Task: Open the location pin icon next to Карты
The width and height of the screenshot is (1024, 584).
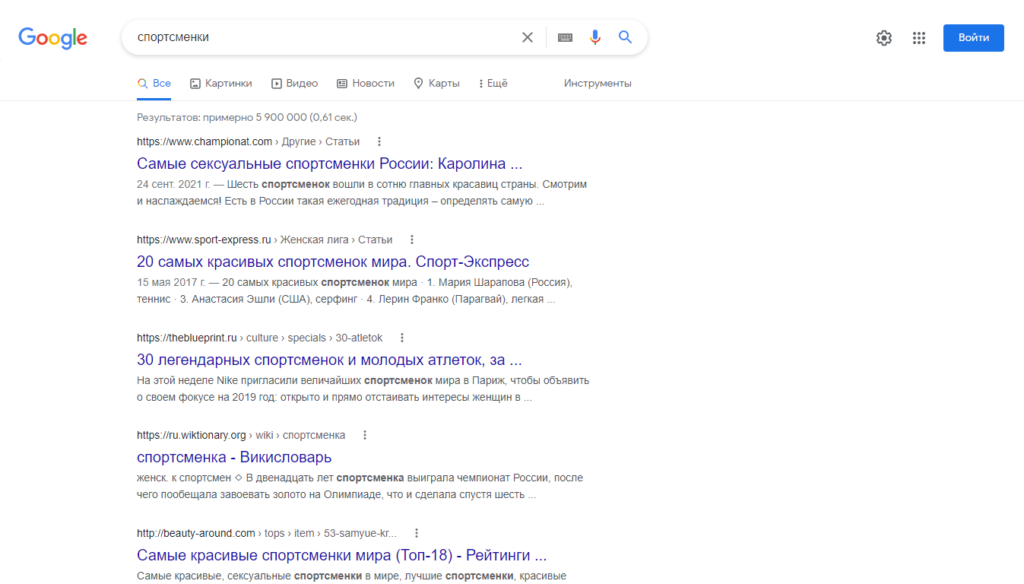Action: pos(419,83)
